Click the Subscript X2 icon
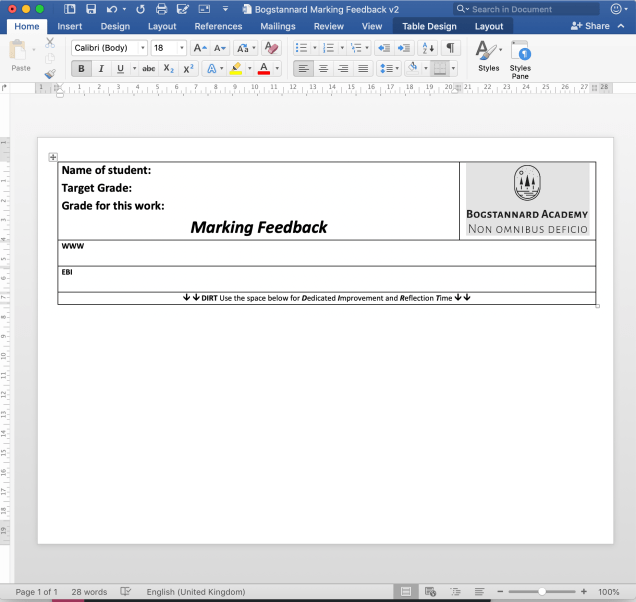Viewport: 636px width, 602px height. [168, 69]
